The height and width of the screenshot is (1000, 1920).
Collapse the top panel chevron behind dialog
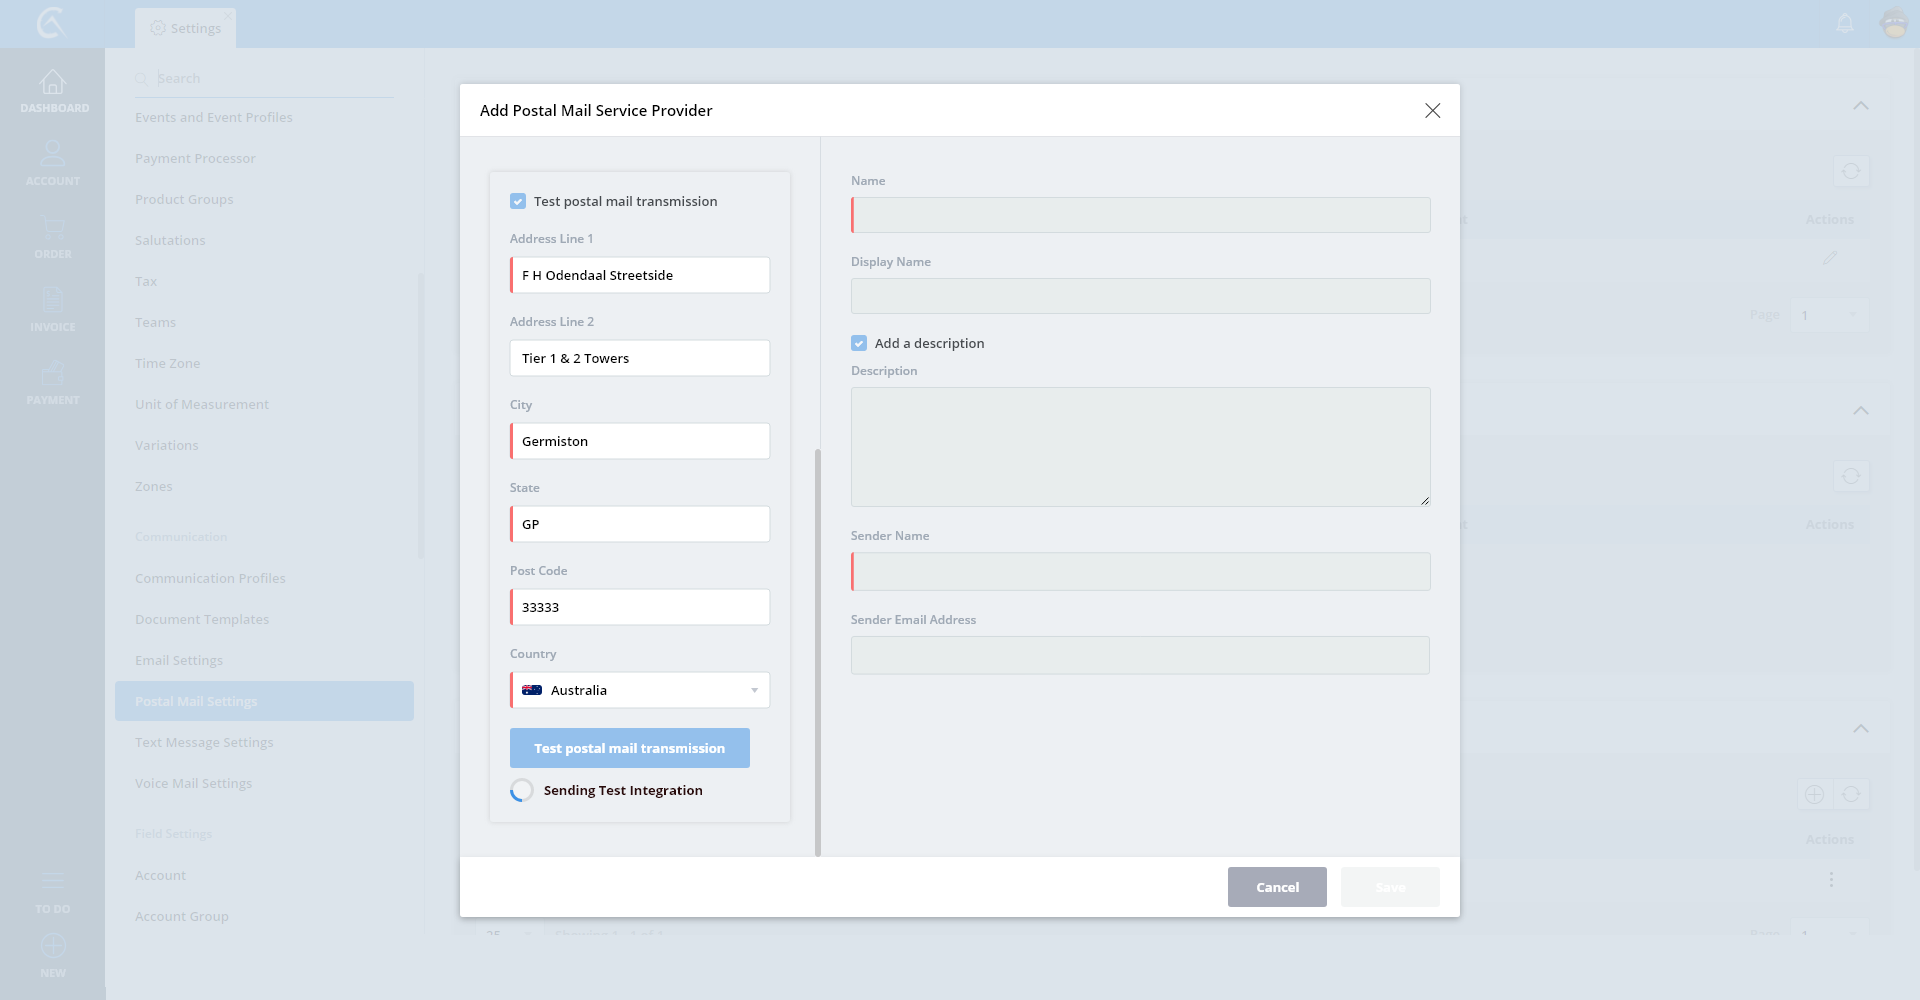pos(1860,106)
